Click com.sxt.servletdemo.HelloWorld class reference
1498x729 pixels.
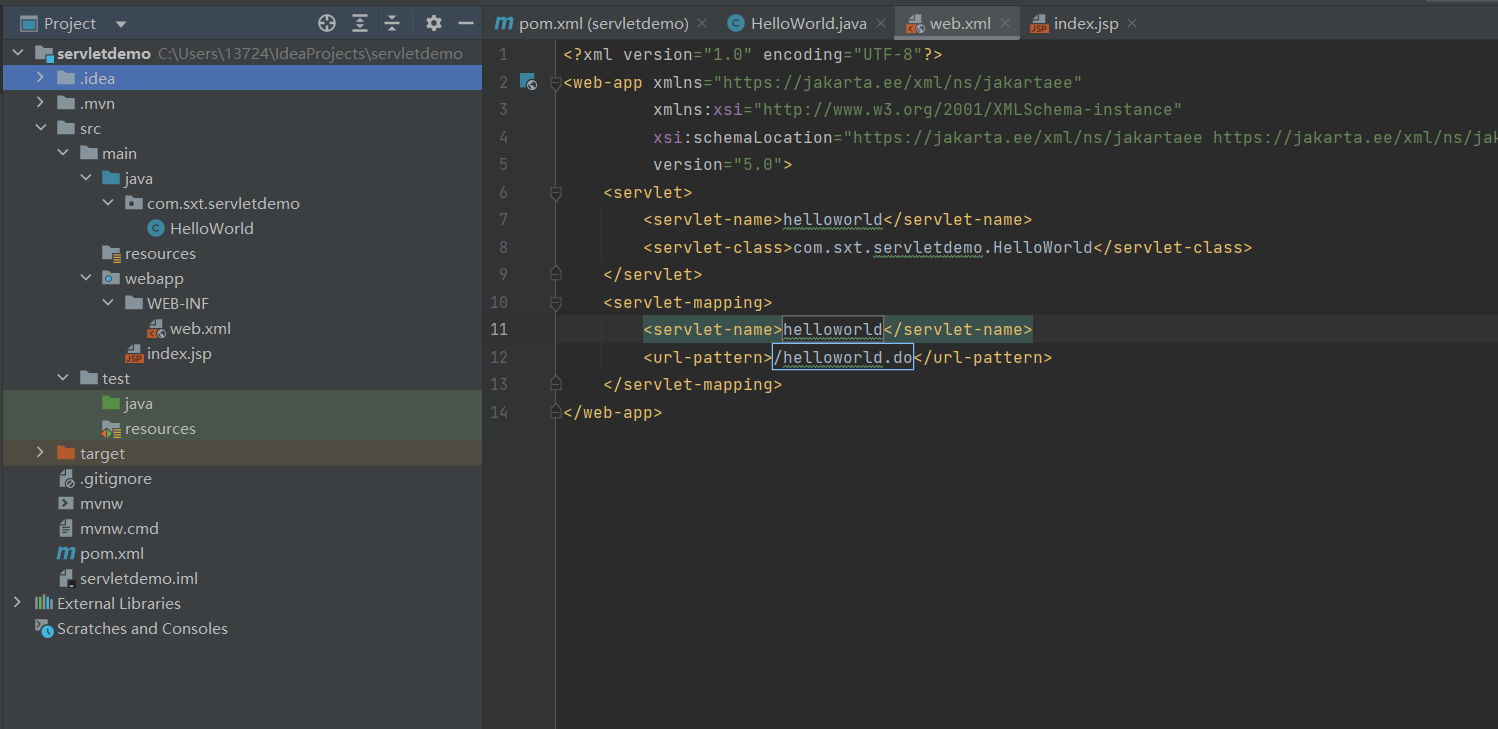coord(943,247)
